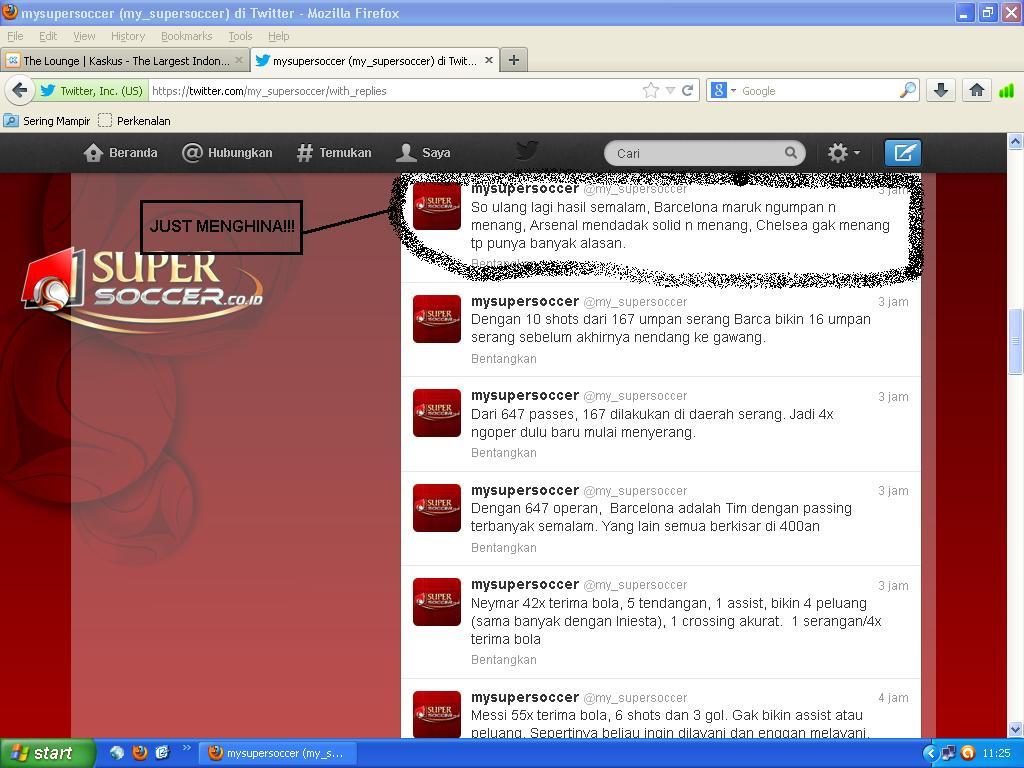Click Firefox quick launch icon in taskbar
Screen dimensions: 1024x768
pyautogui.click(x=140, y=752)
